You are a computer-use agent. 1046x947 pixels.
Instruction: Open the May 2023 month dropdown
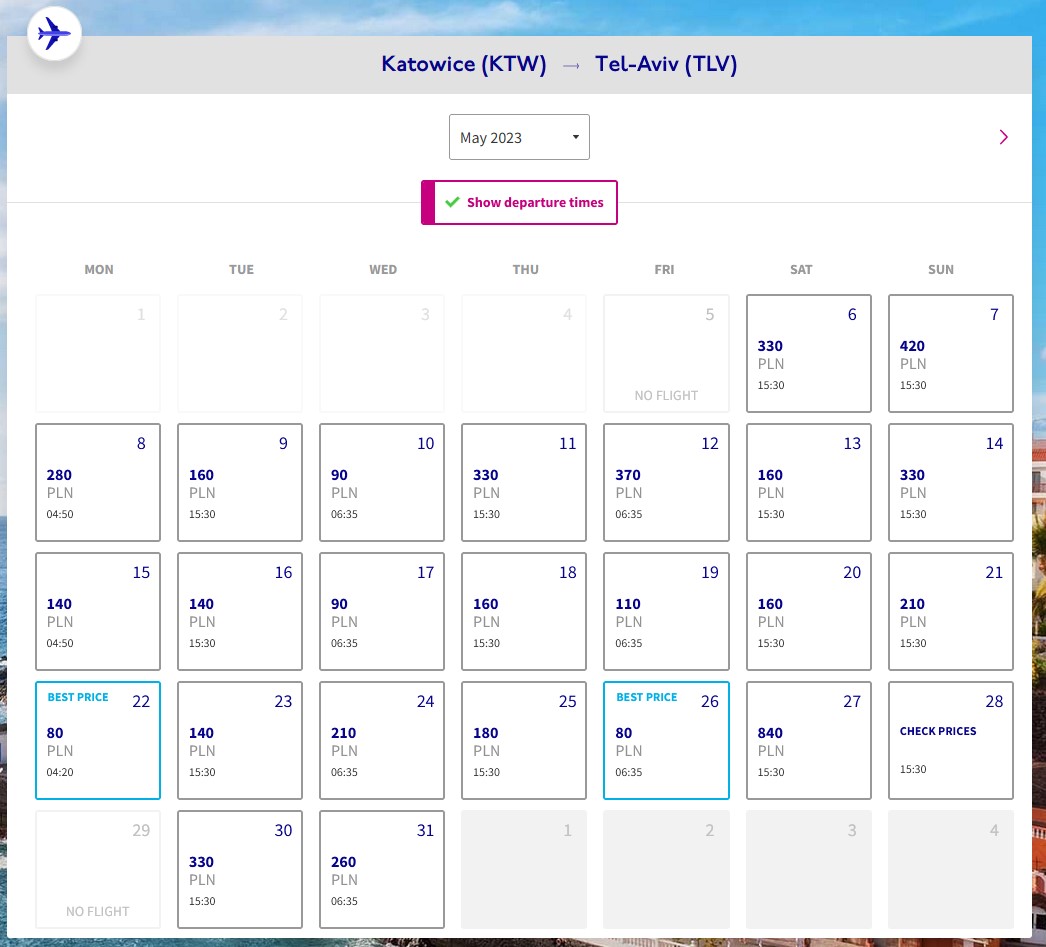(x=519, y=137)
